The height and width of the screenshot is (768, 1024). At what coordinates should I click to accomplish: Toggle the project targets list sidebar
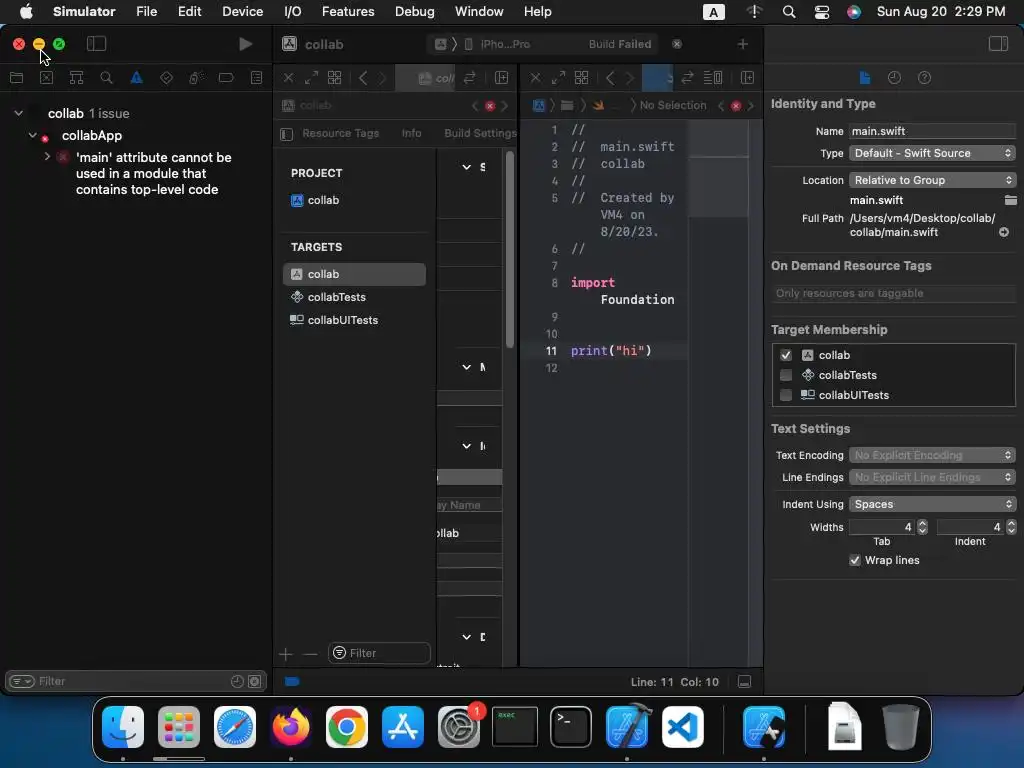coord(286,134)
